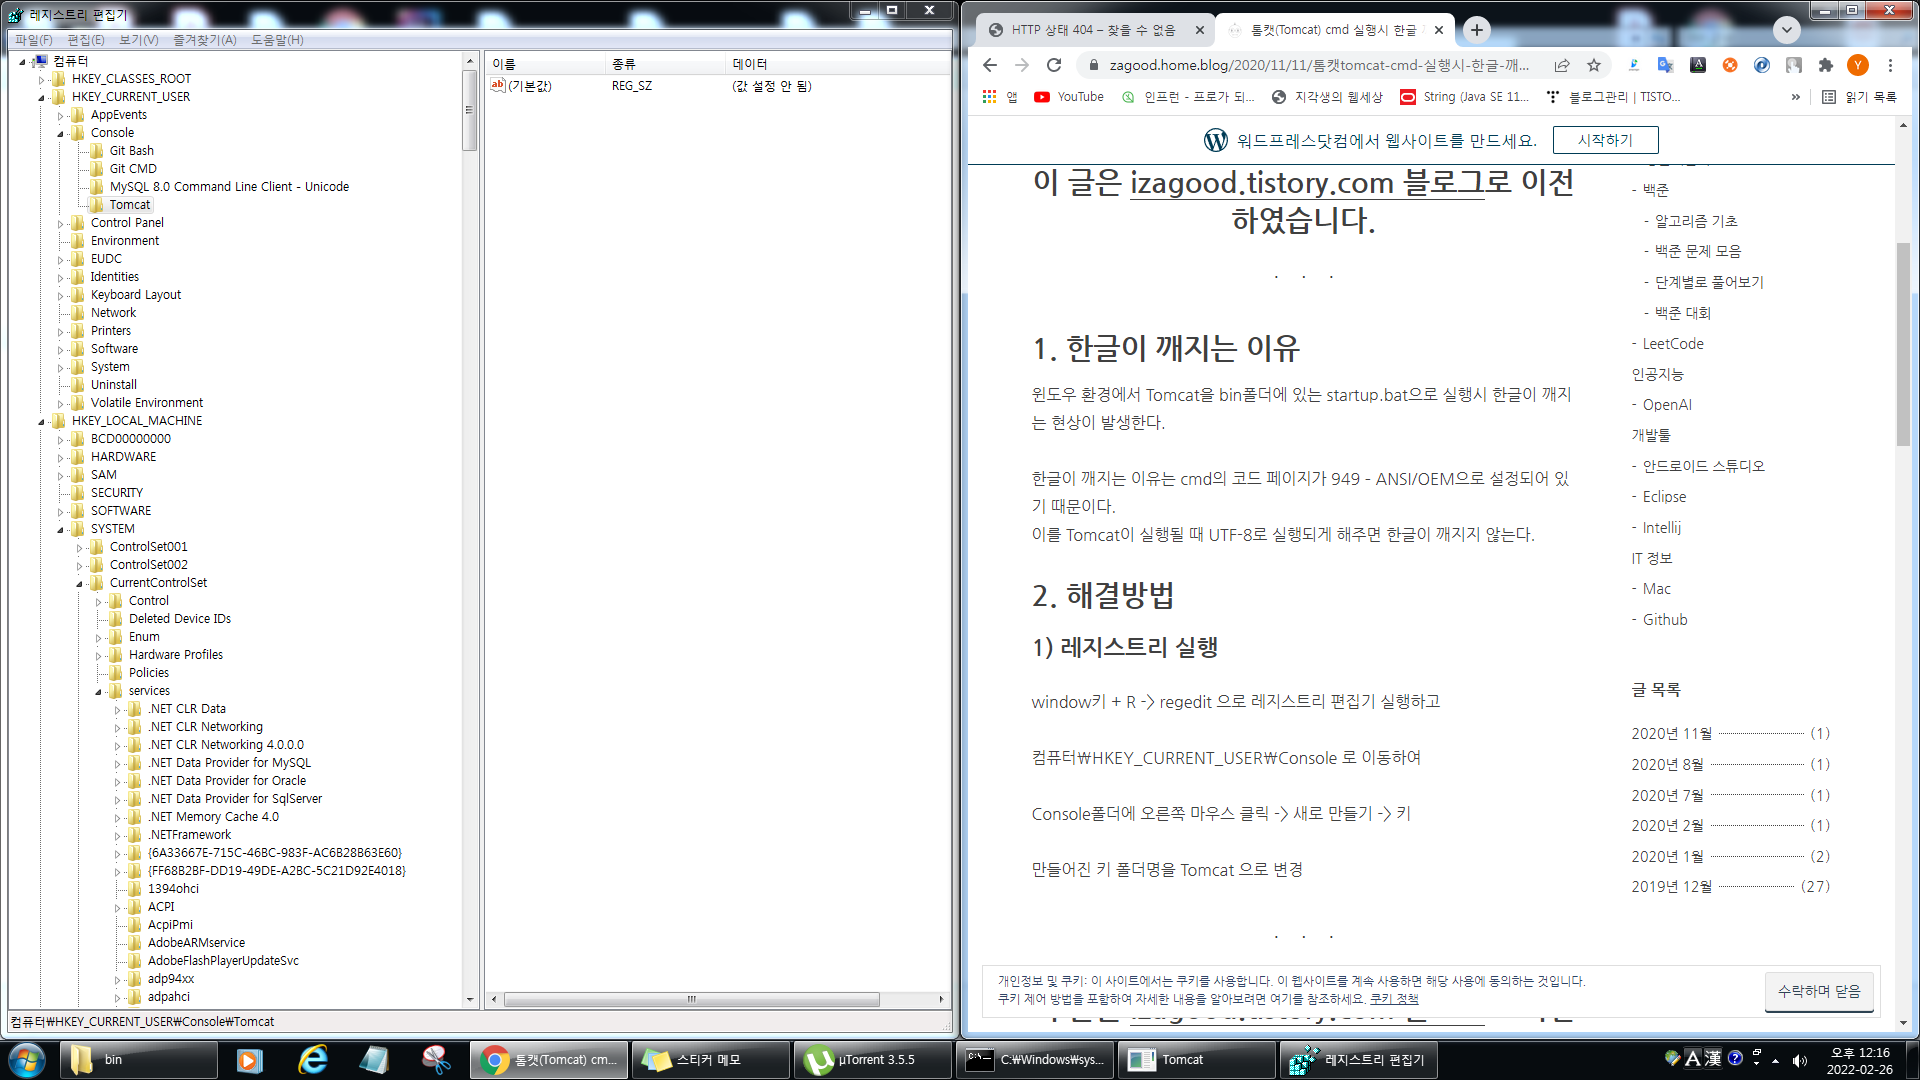The height and width of the screenshot is (1080, 1920).
Task: Expand the HKEY_CLASSES_ROOT node
Action: (41, 80)
